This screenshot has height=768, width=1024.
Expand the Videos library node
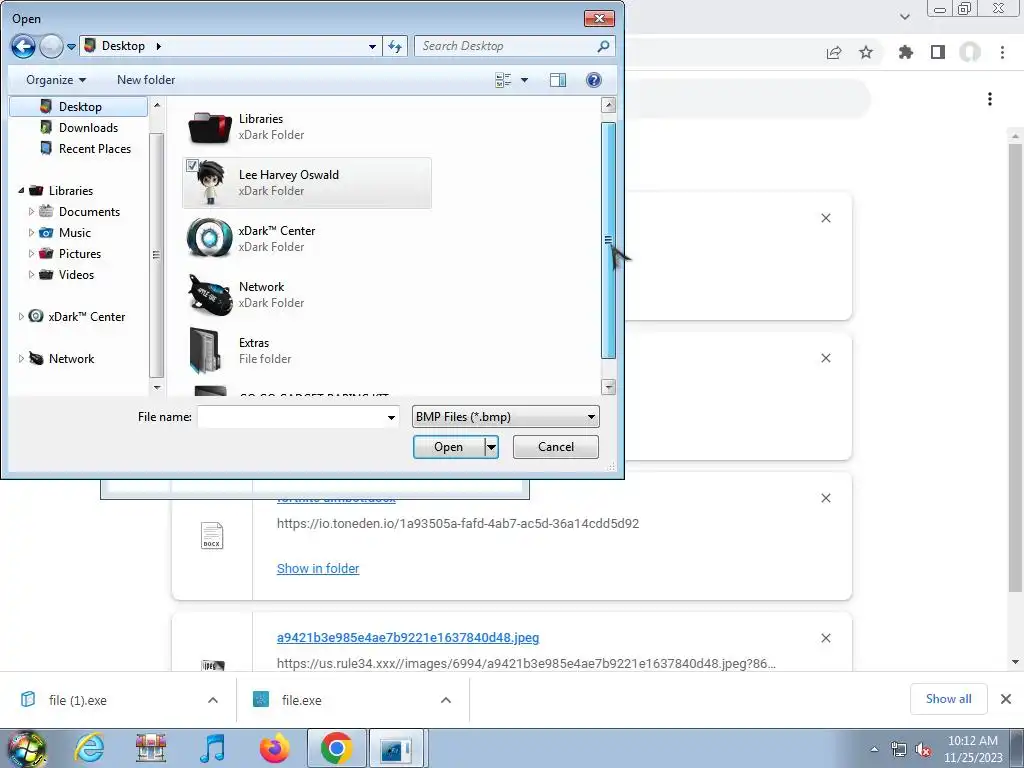tap(31, 274)
